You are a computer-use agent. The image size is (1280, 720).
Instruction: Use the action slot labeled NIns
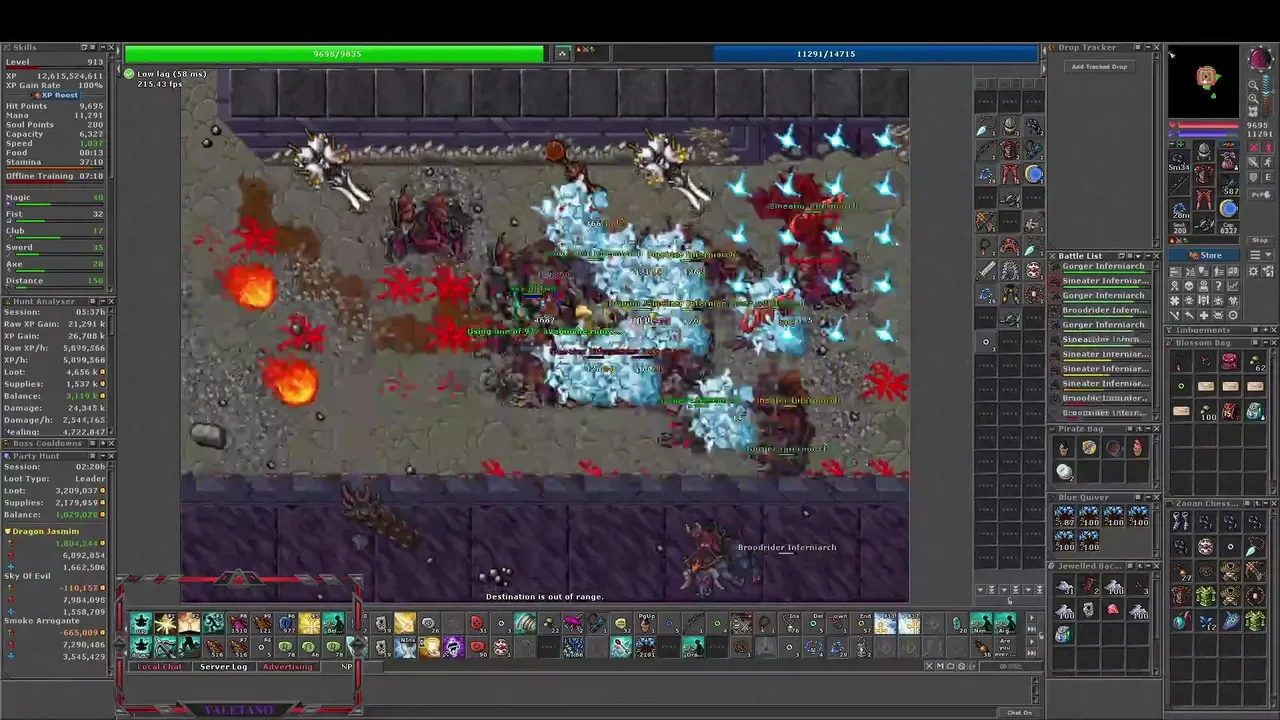tap(405, 647)
